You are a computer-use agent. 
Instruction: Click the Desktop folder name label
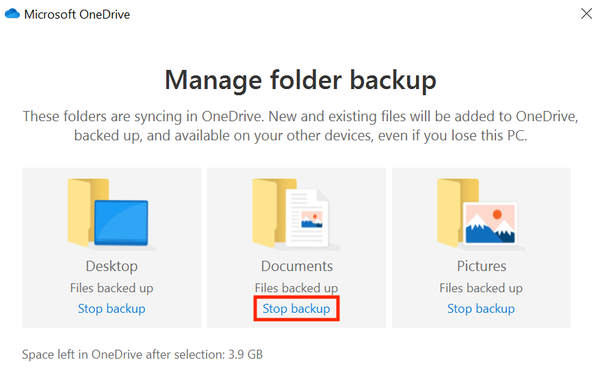point(111,266)
